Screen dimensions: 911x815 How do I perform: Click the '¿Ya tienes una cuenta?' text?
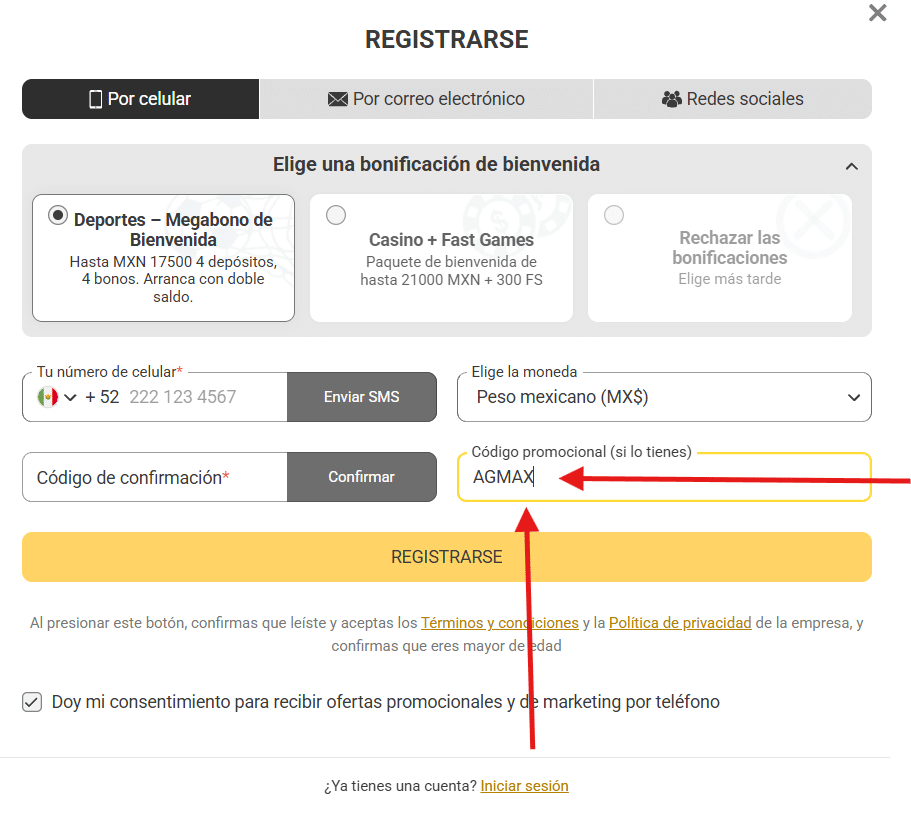coord(400,786)
